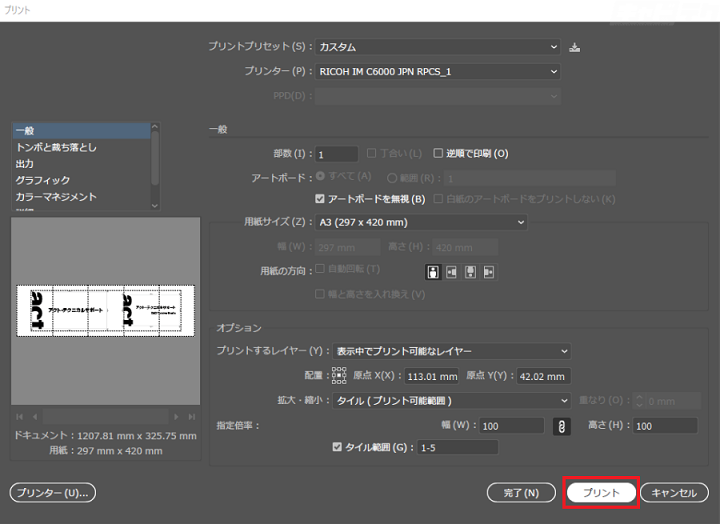This screenshot has height=524, width=720.
Task: Select すべて (A) artboard radio button
Action: pos(321,176)
